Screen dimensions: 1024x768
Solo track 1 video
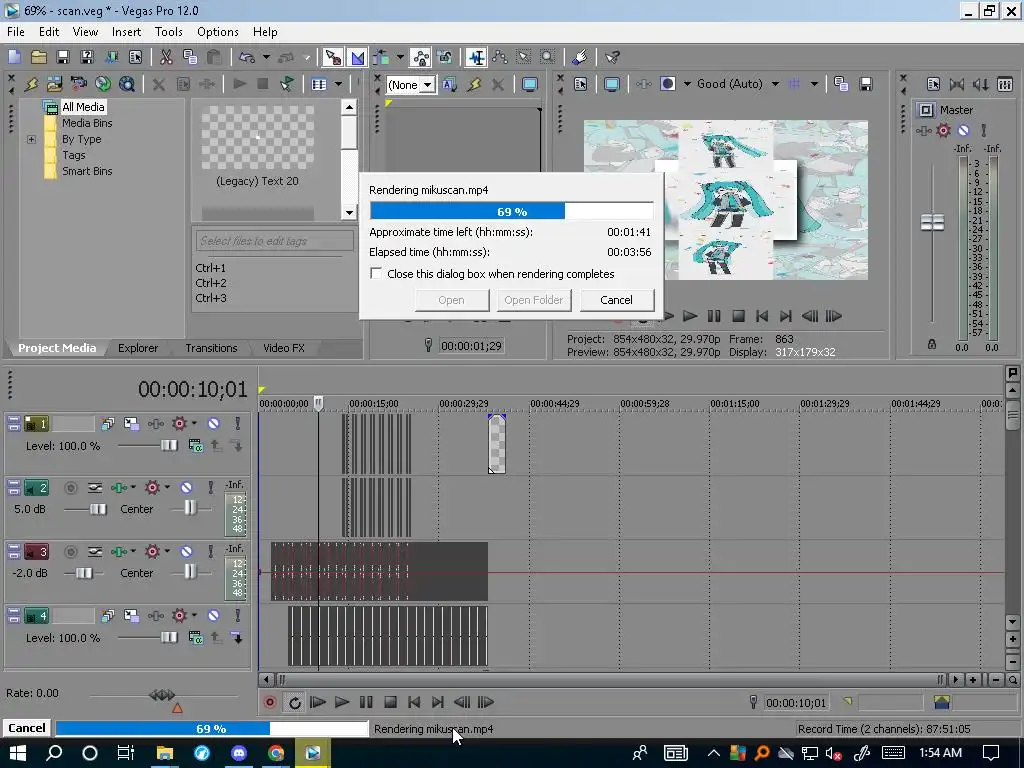(x=237, y=423)
